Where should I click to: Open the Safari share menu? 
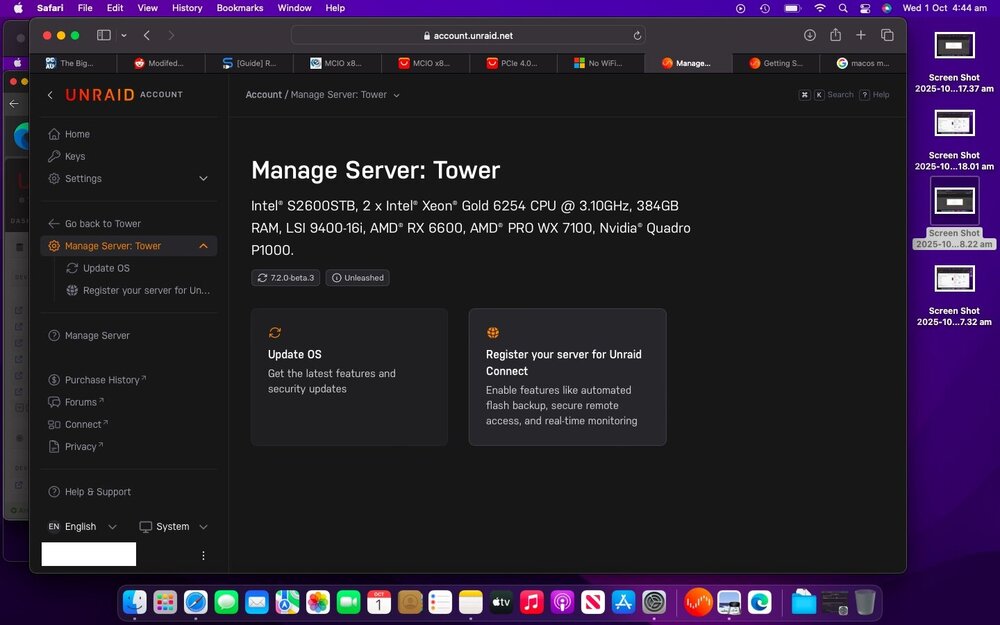[835, 35]
